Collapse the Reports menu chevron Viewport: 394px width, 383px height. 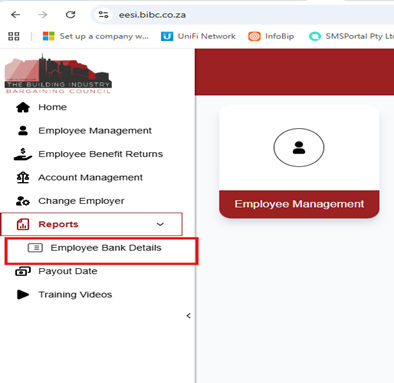[x=160, y=224]
